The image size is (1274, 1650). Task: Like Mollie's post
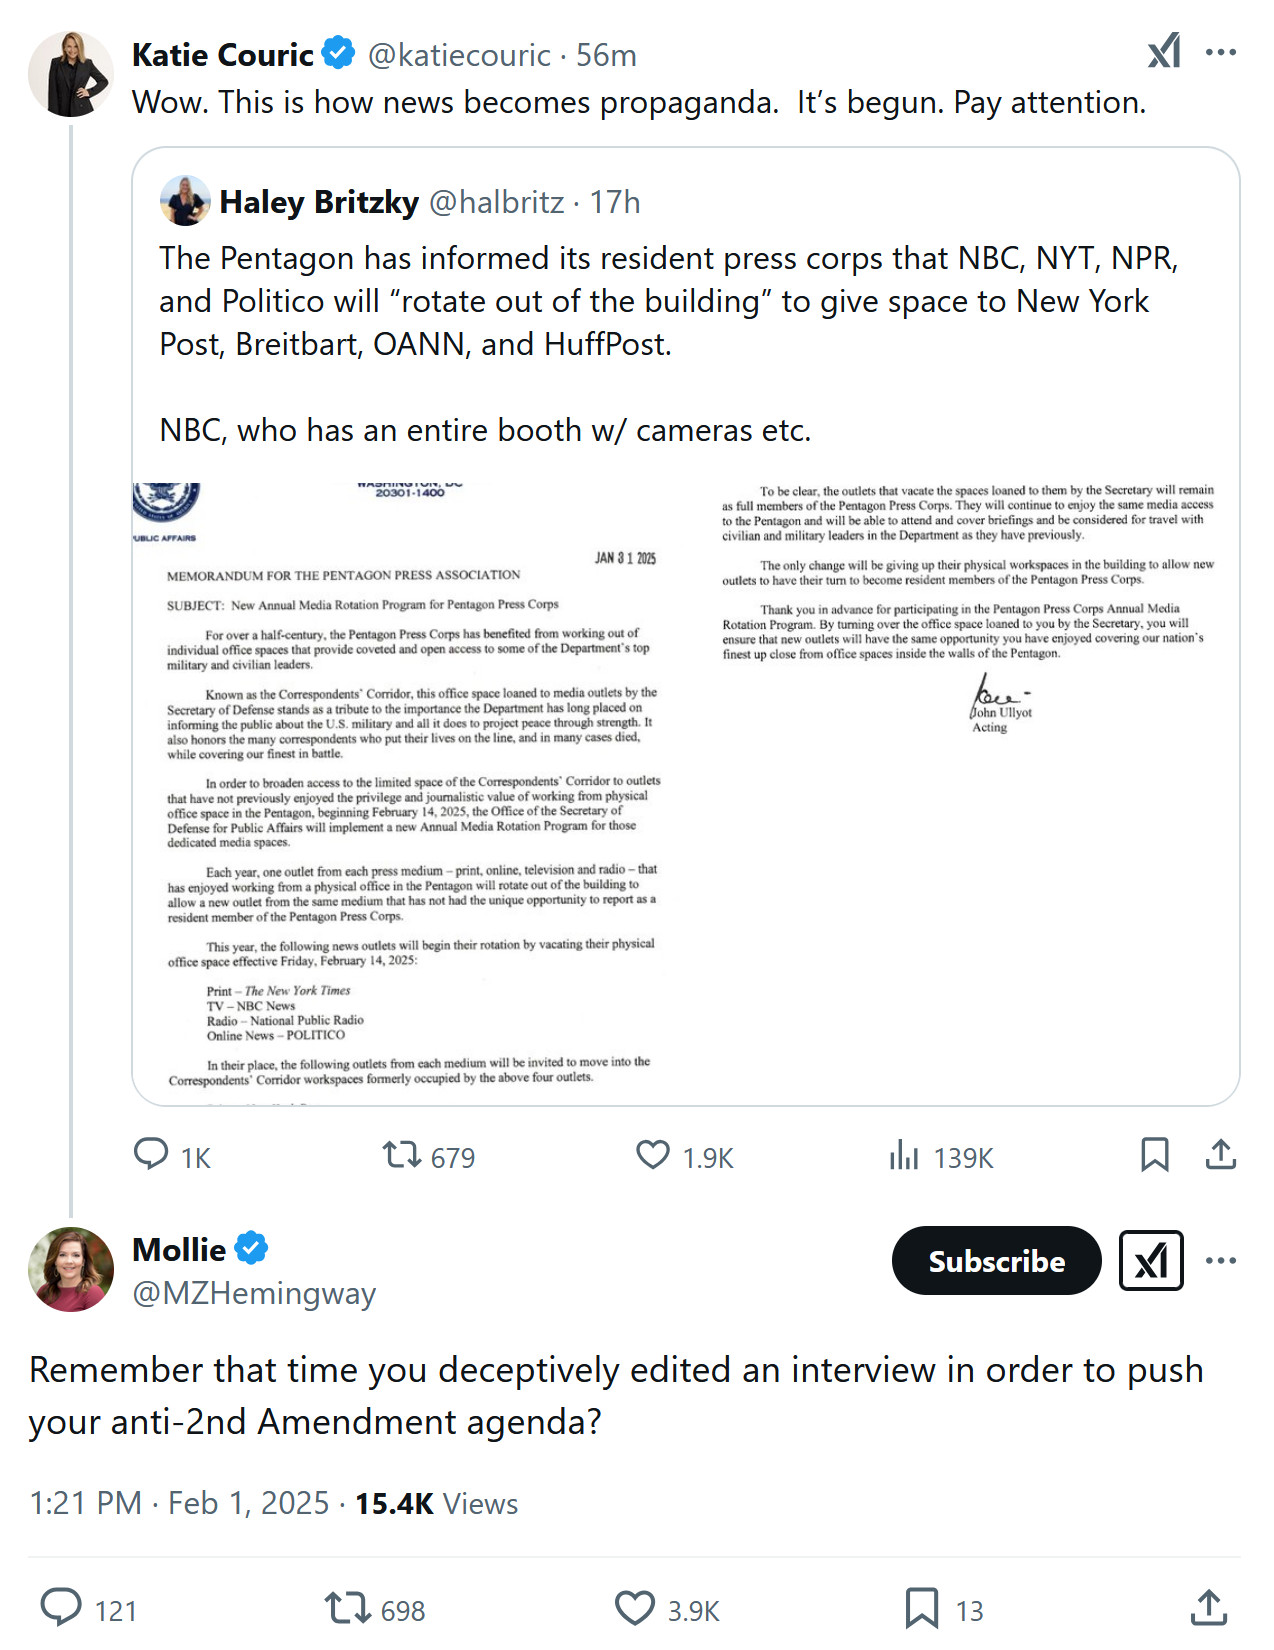(x=634, y=1608)
